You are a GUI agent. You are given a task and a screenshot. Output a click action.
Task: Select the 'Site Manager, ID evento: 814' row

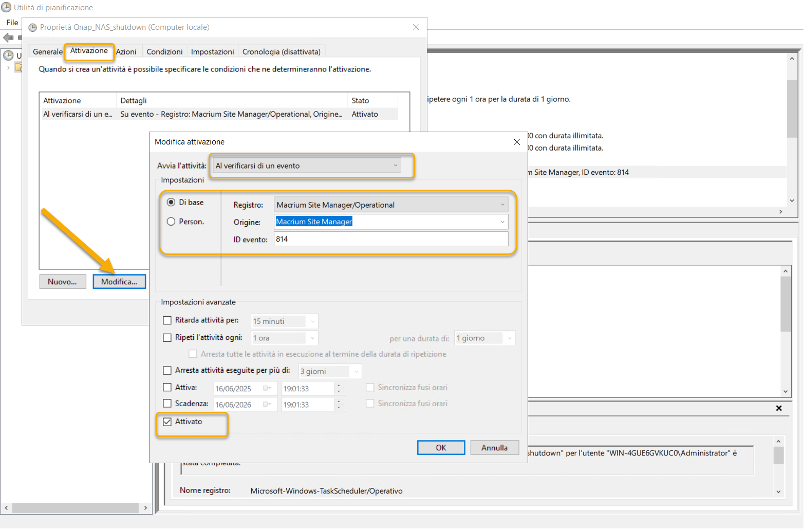[657, 173]
